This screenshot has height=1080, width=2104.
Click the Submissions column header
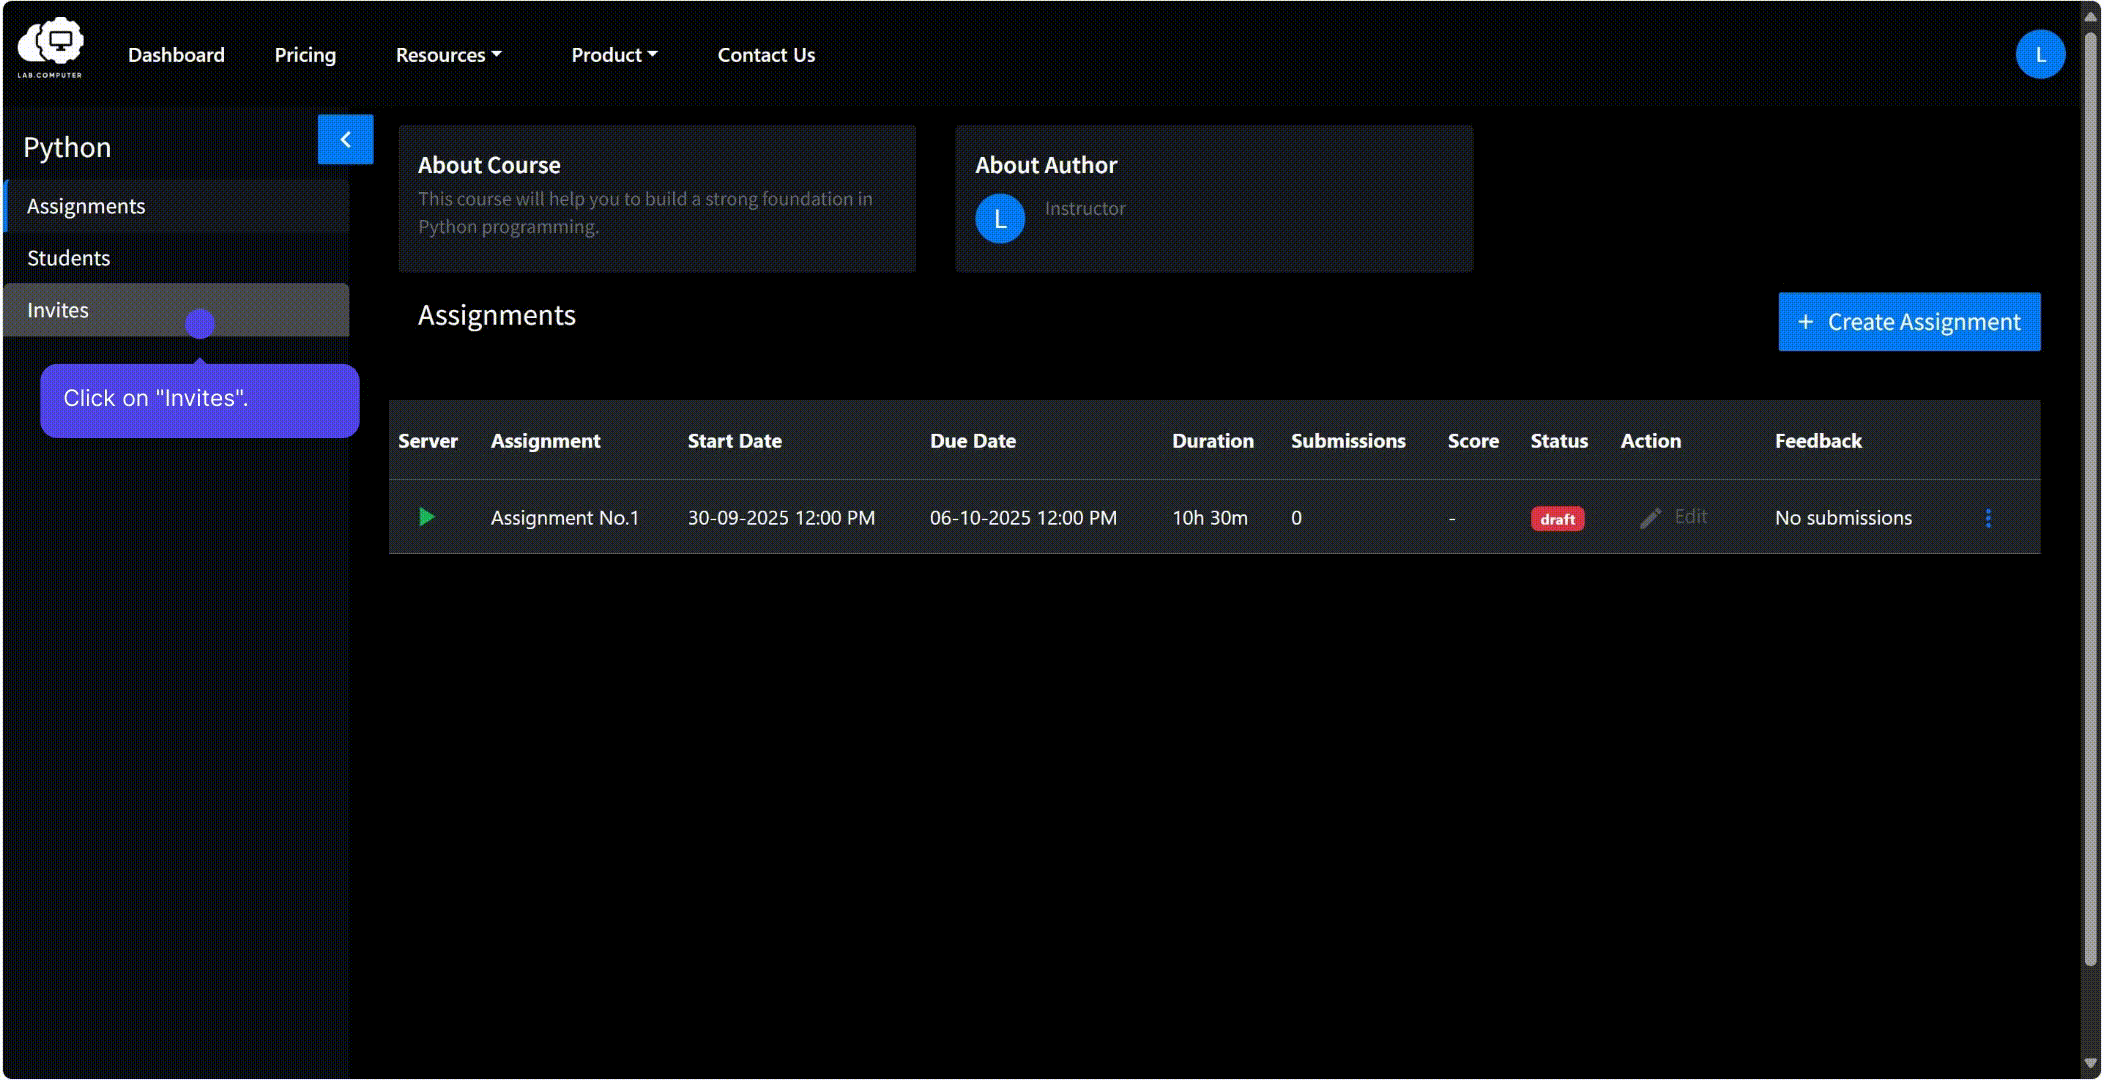[1348, 441]
